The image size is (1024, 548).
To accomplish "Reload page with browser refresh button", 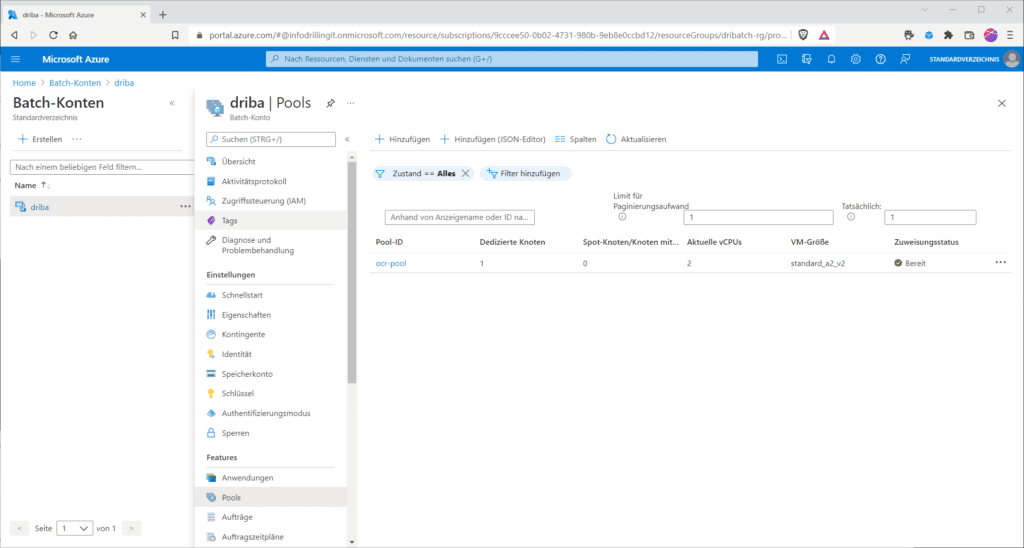I will (x=54, y=35).
